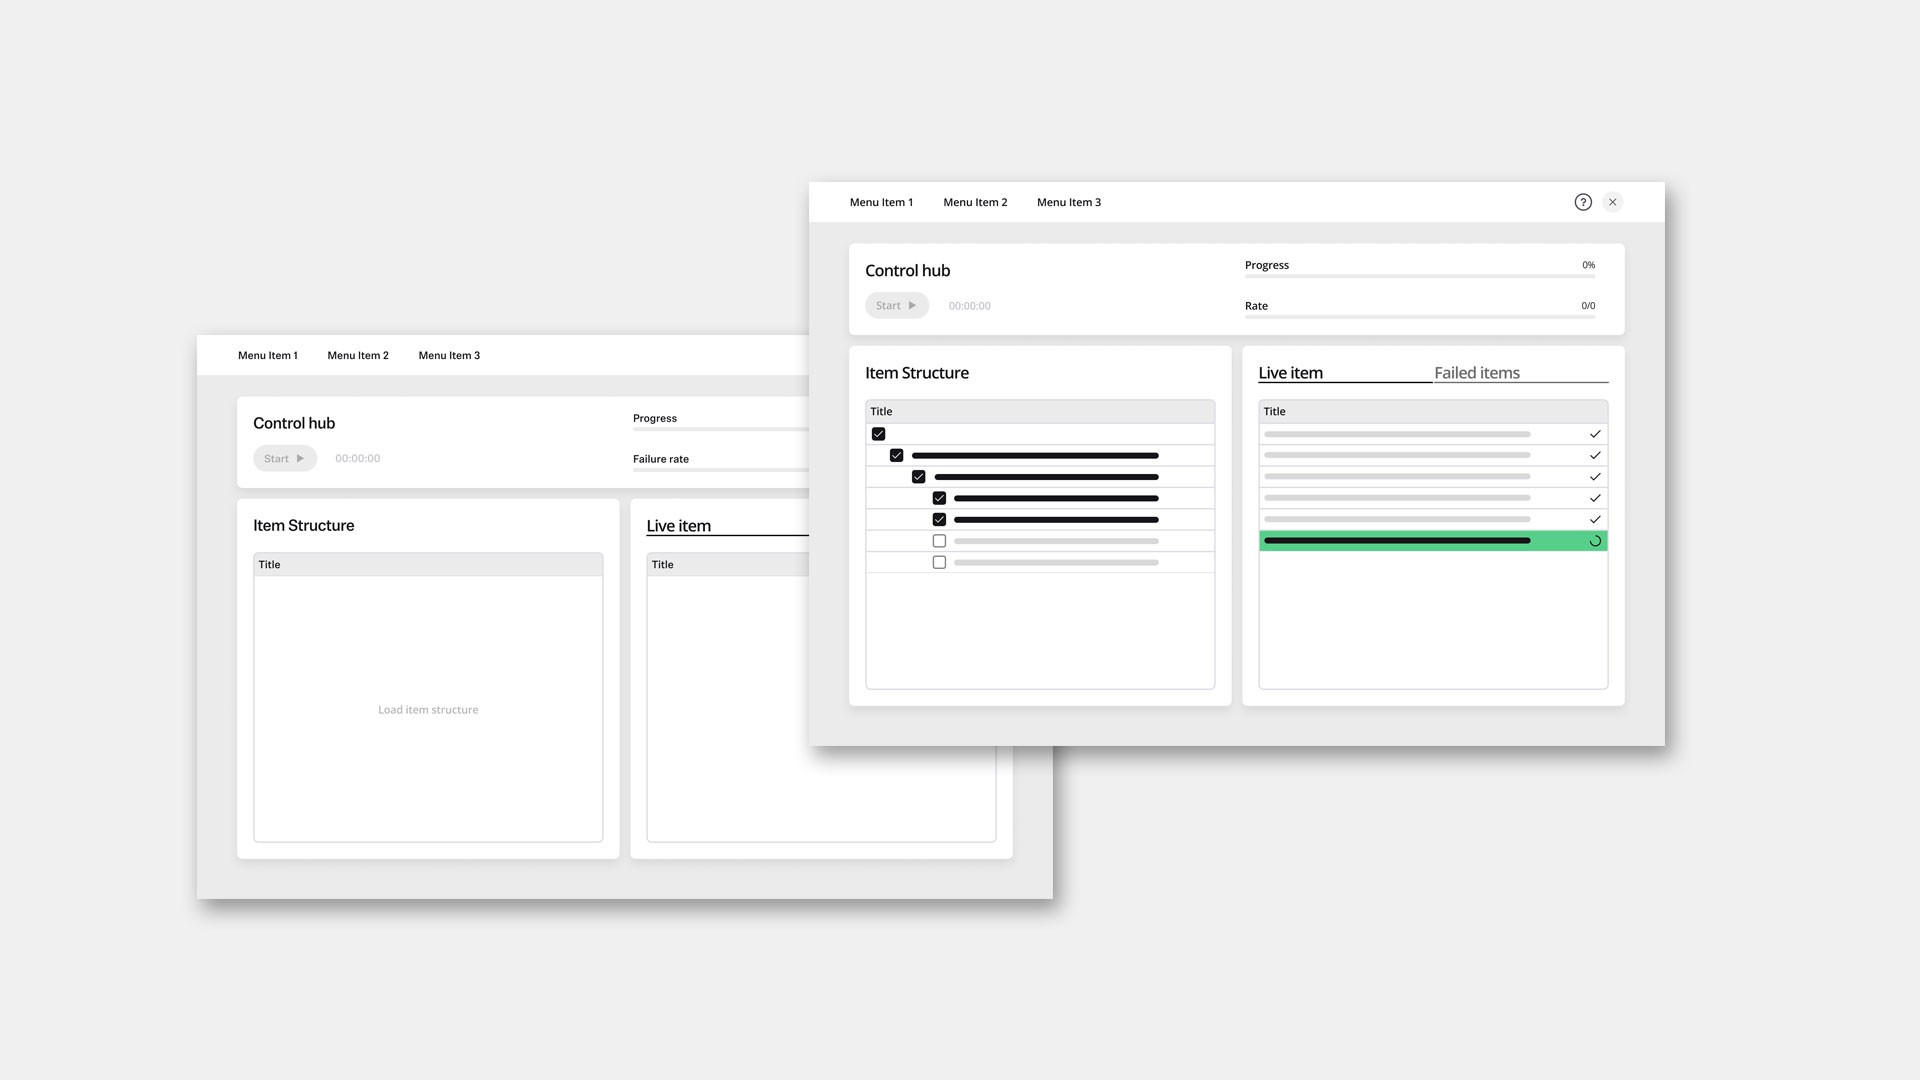The height and width of the screenshot is (1080, 1920).
Task: Click the last checkmark icon above the green row
Action: 1595,519
